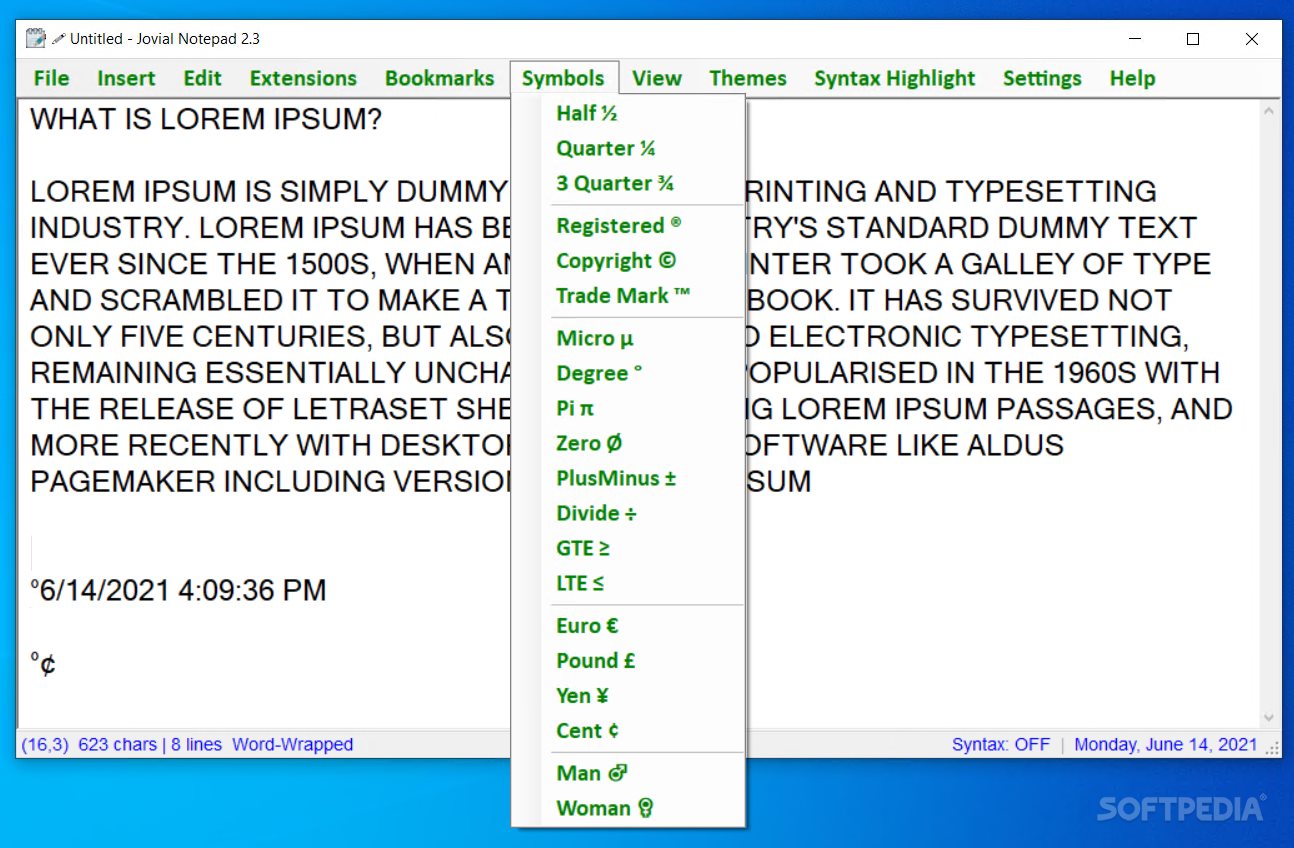Click the down arrow of the vertical scrollbar
The height and width of the screenshot is (848, 1294).
pos(1269,718)
